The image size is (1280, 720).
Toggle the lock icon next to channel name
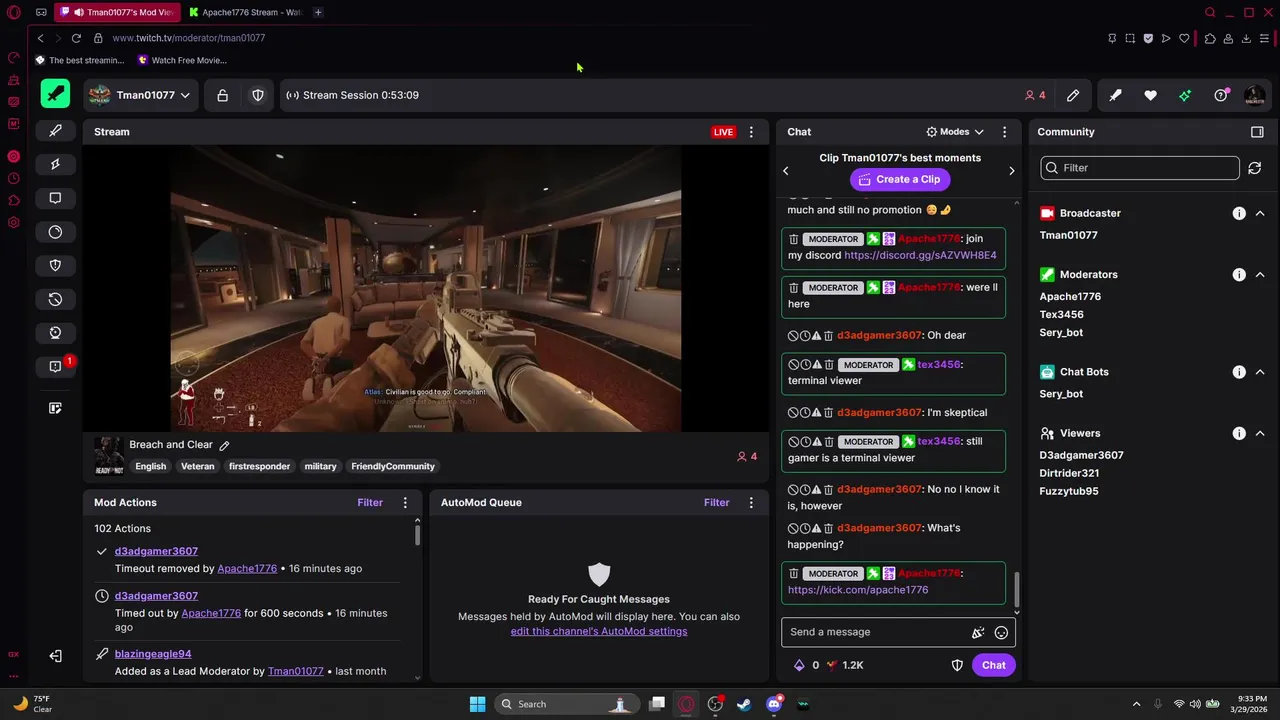point(222,95)
